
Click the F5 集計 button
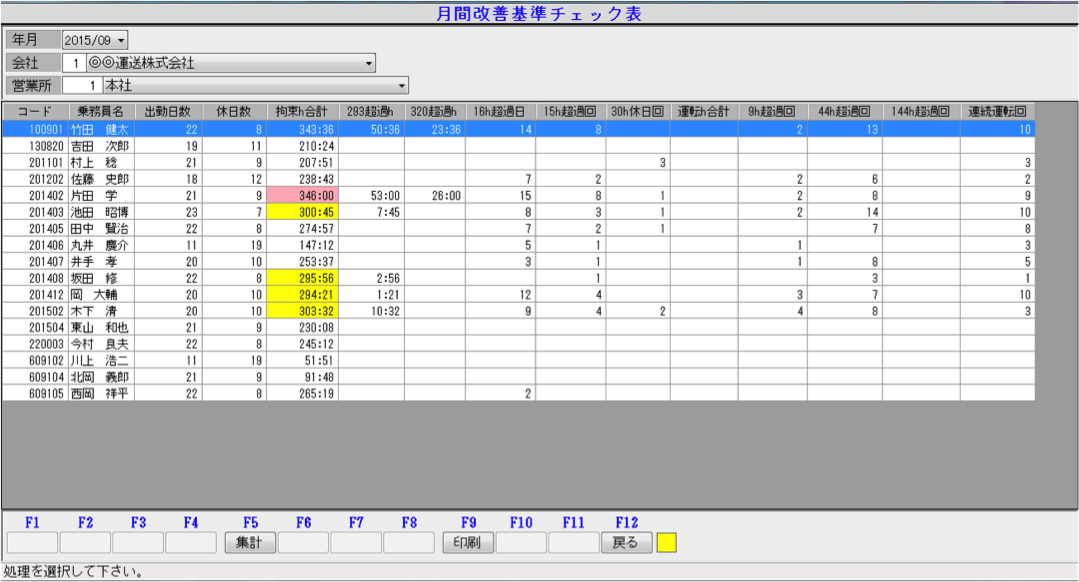coord(250,543)
